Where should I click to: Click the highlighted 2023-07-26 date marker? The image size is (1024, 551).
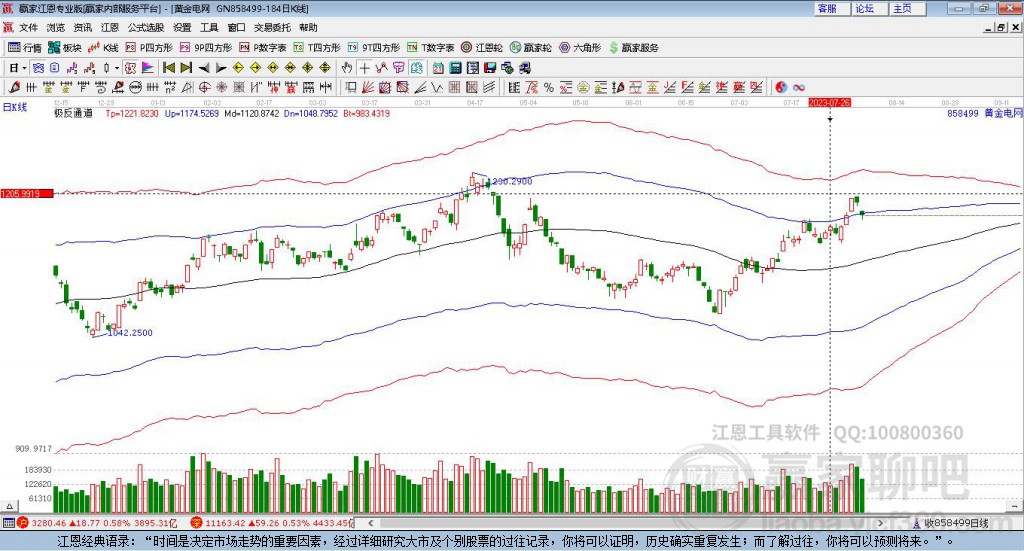click(x=829, y=102)
